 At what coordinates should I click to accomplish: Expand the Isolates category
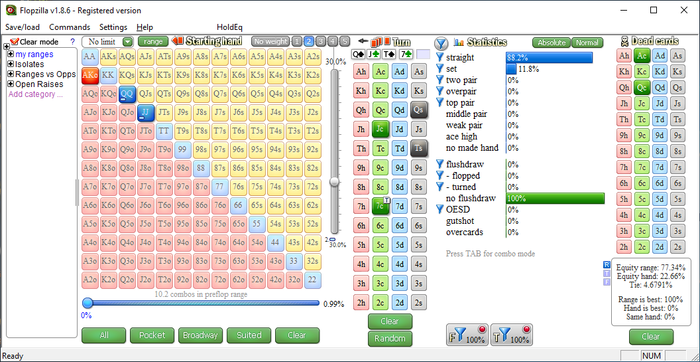point(11,64)
